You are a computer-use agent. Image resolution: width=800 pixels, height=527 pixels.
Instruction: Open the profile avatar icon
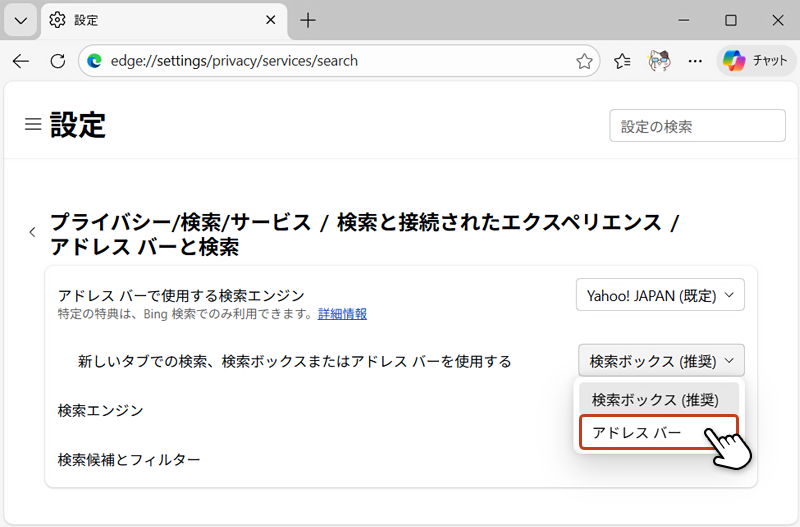(x=659, y=61)
